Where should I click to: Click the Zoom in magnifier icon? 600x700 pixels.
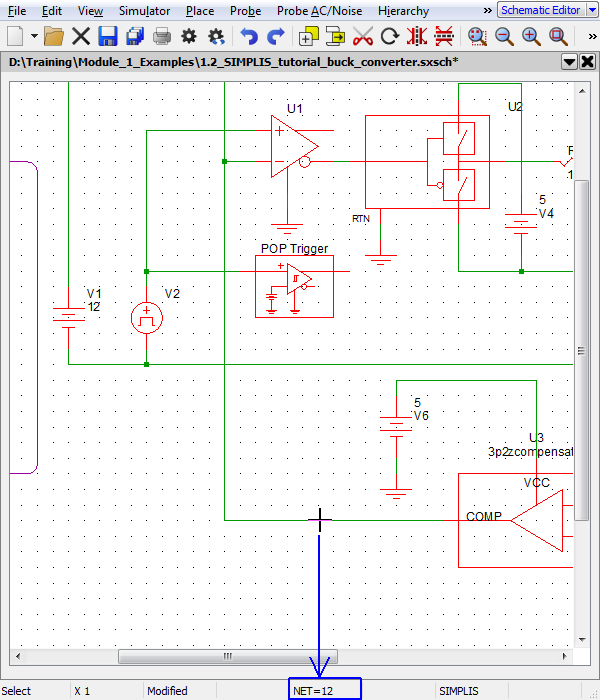(531, 37)
